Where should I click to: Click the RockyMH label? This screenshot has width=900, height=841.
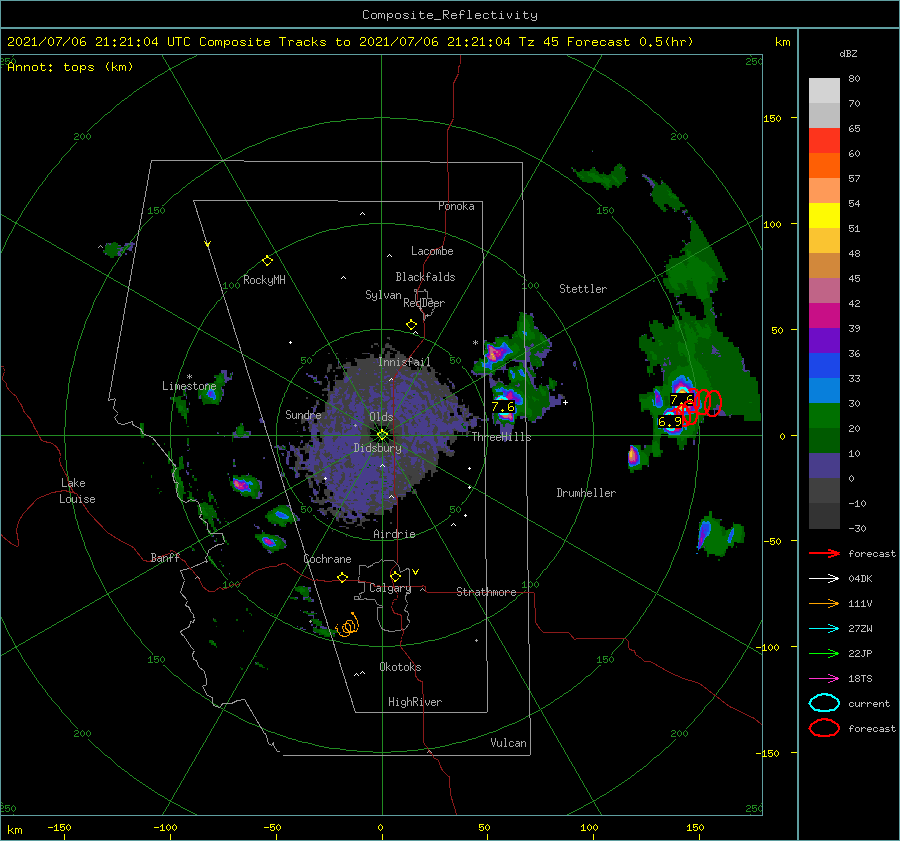pos(263,280)
